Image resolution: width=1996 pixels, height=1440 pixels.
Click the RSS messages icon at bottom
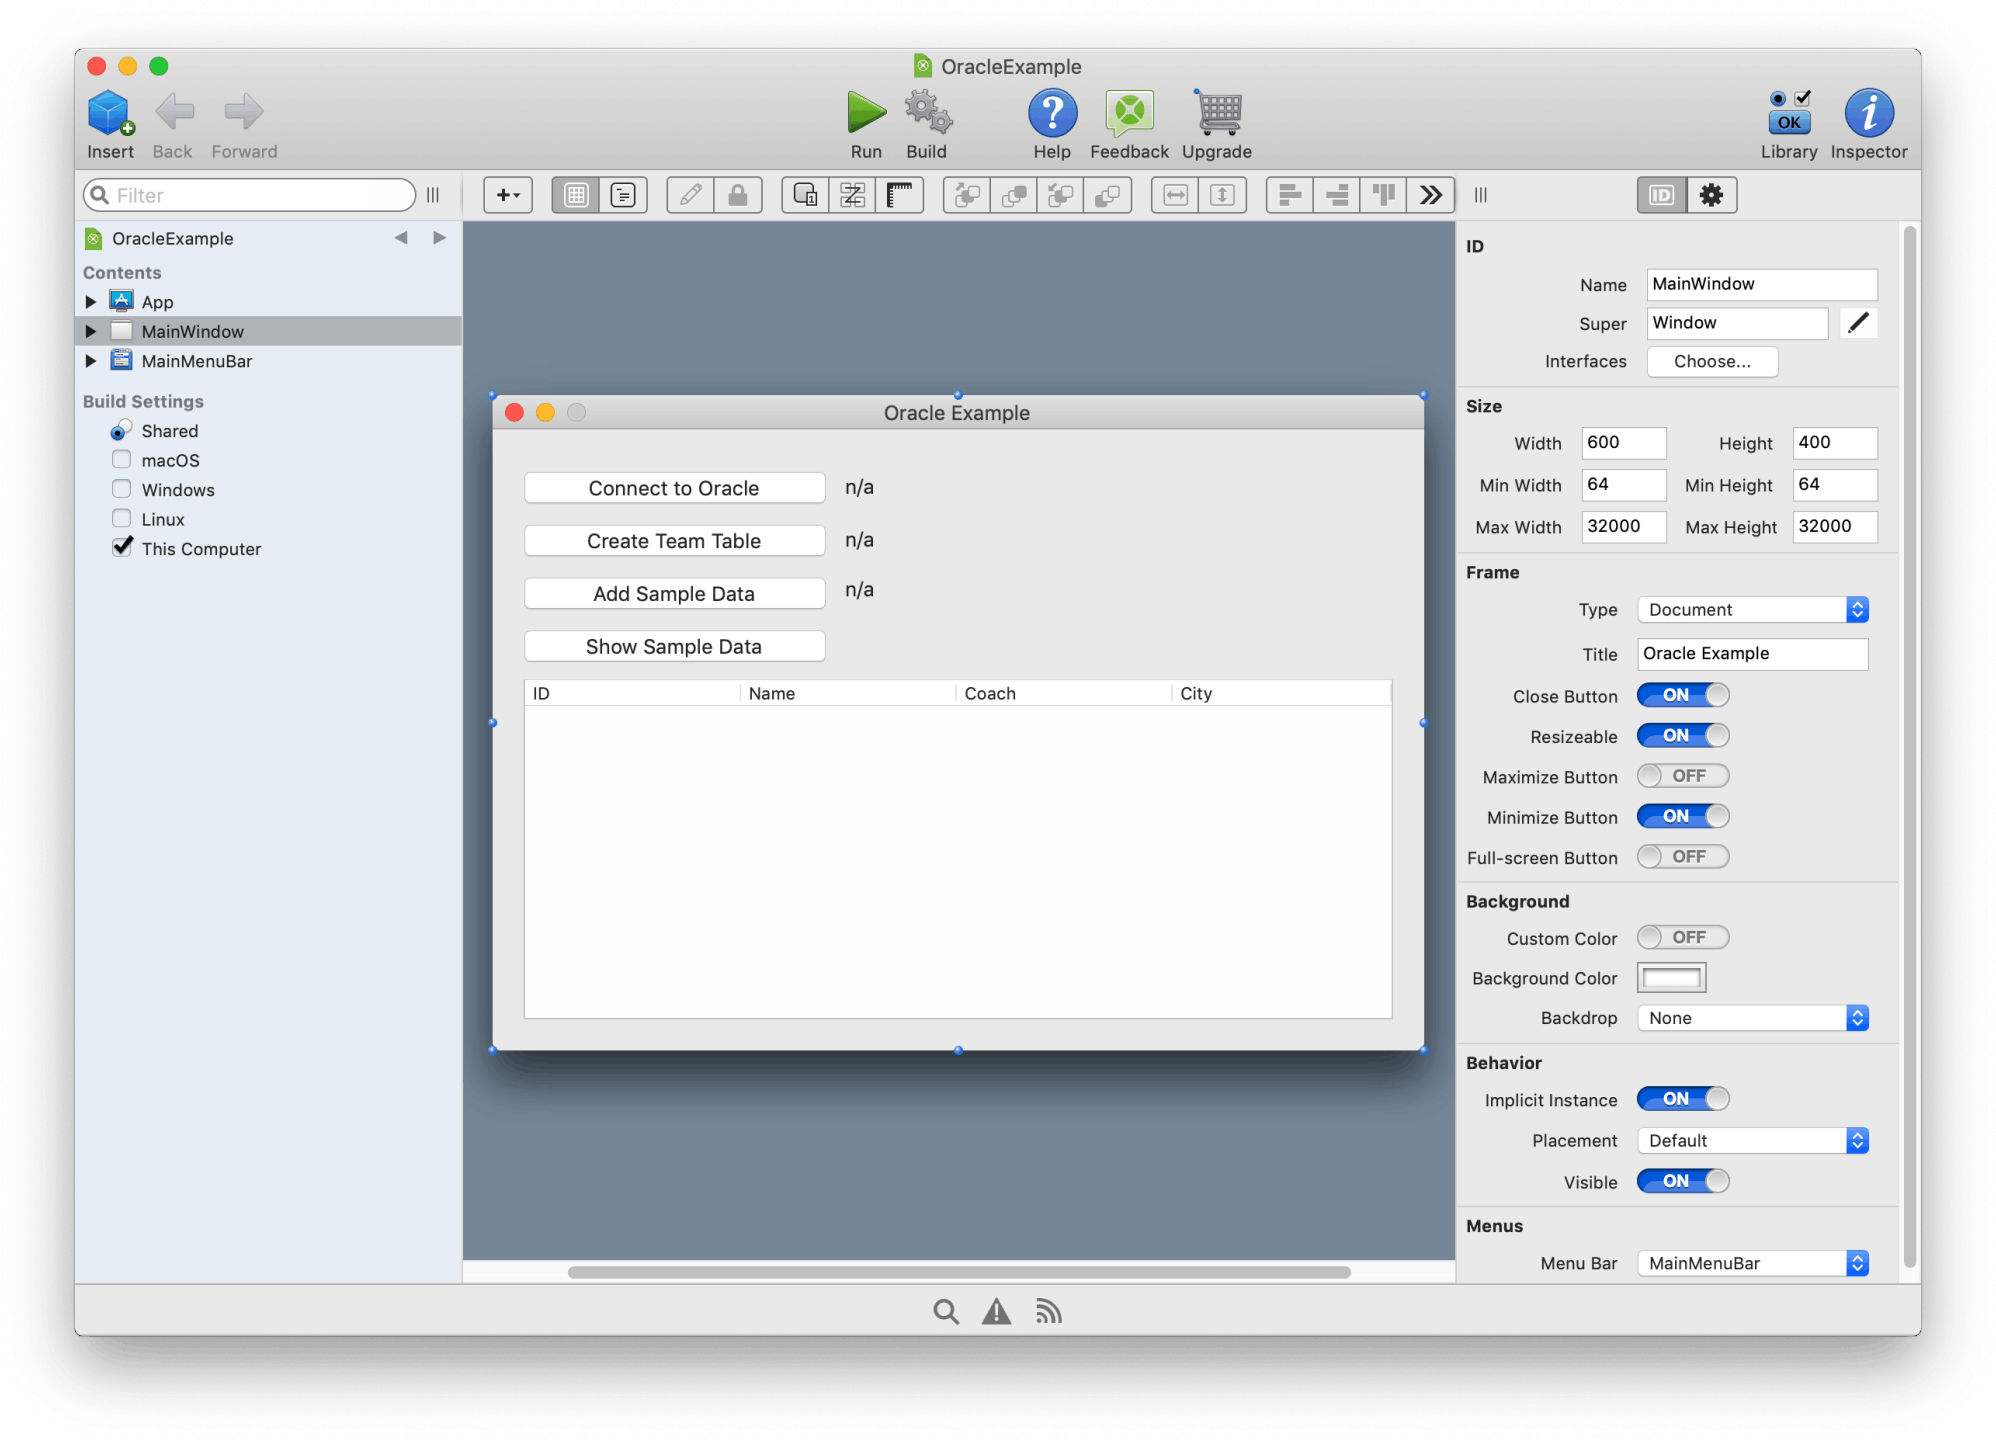(x=1048, y=1311)
